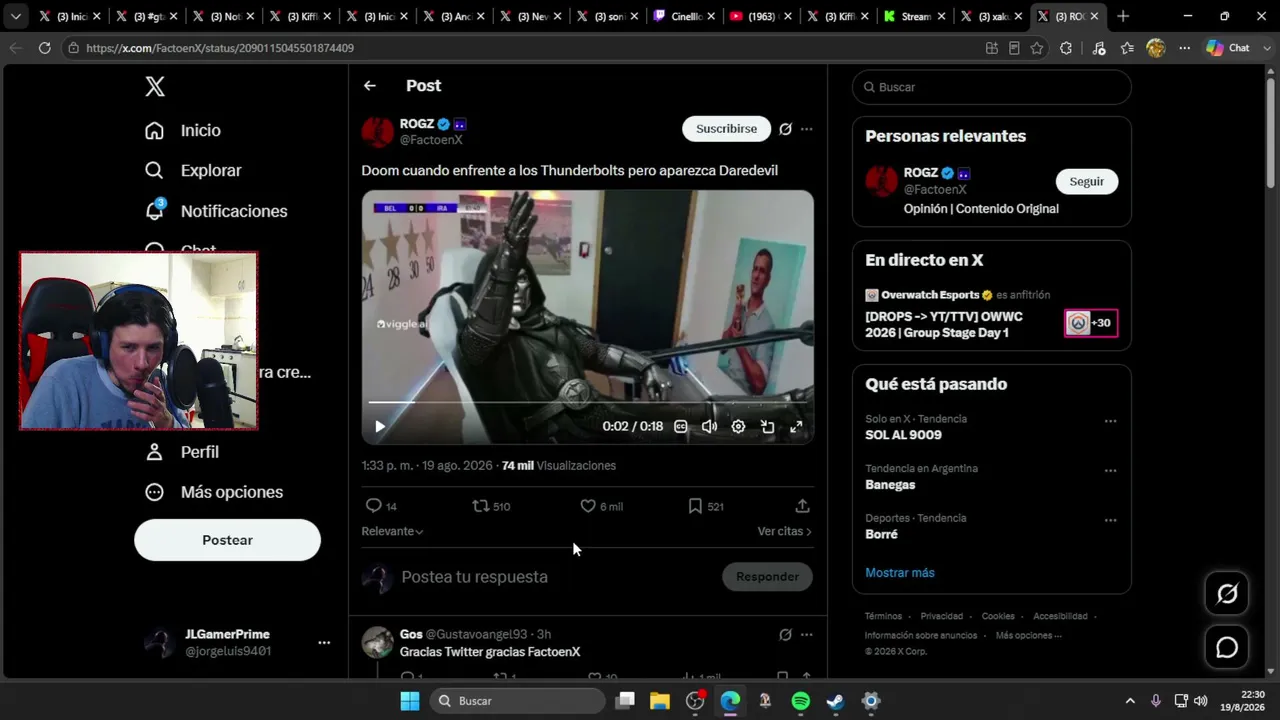Open a new browser tab
Viewport: 1280px width, 720px height.
point(1123,16)
